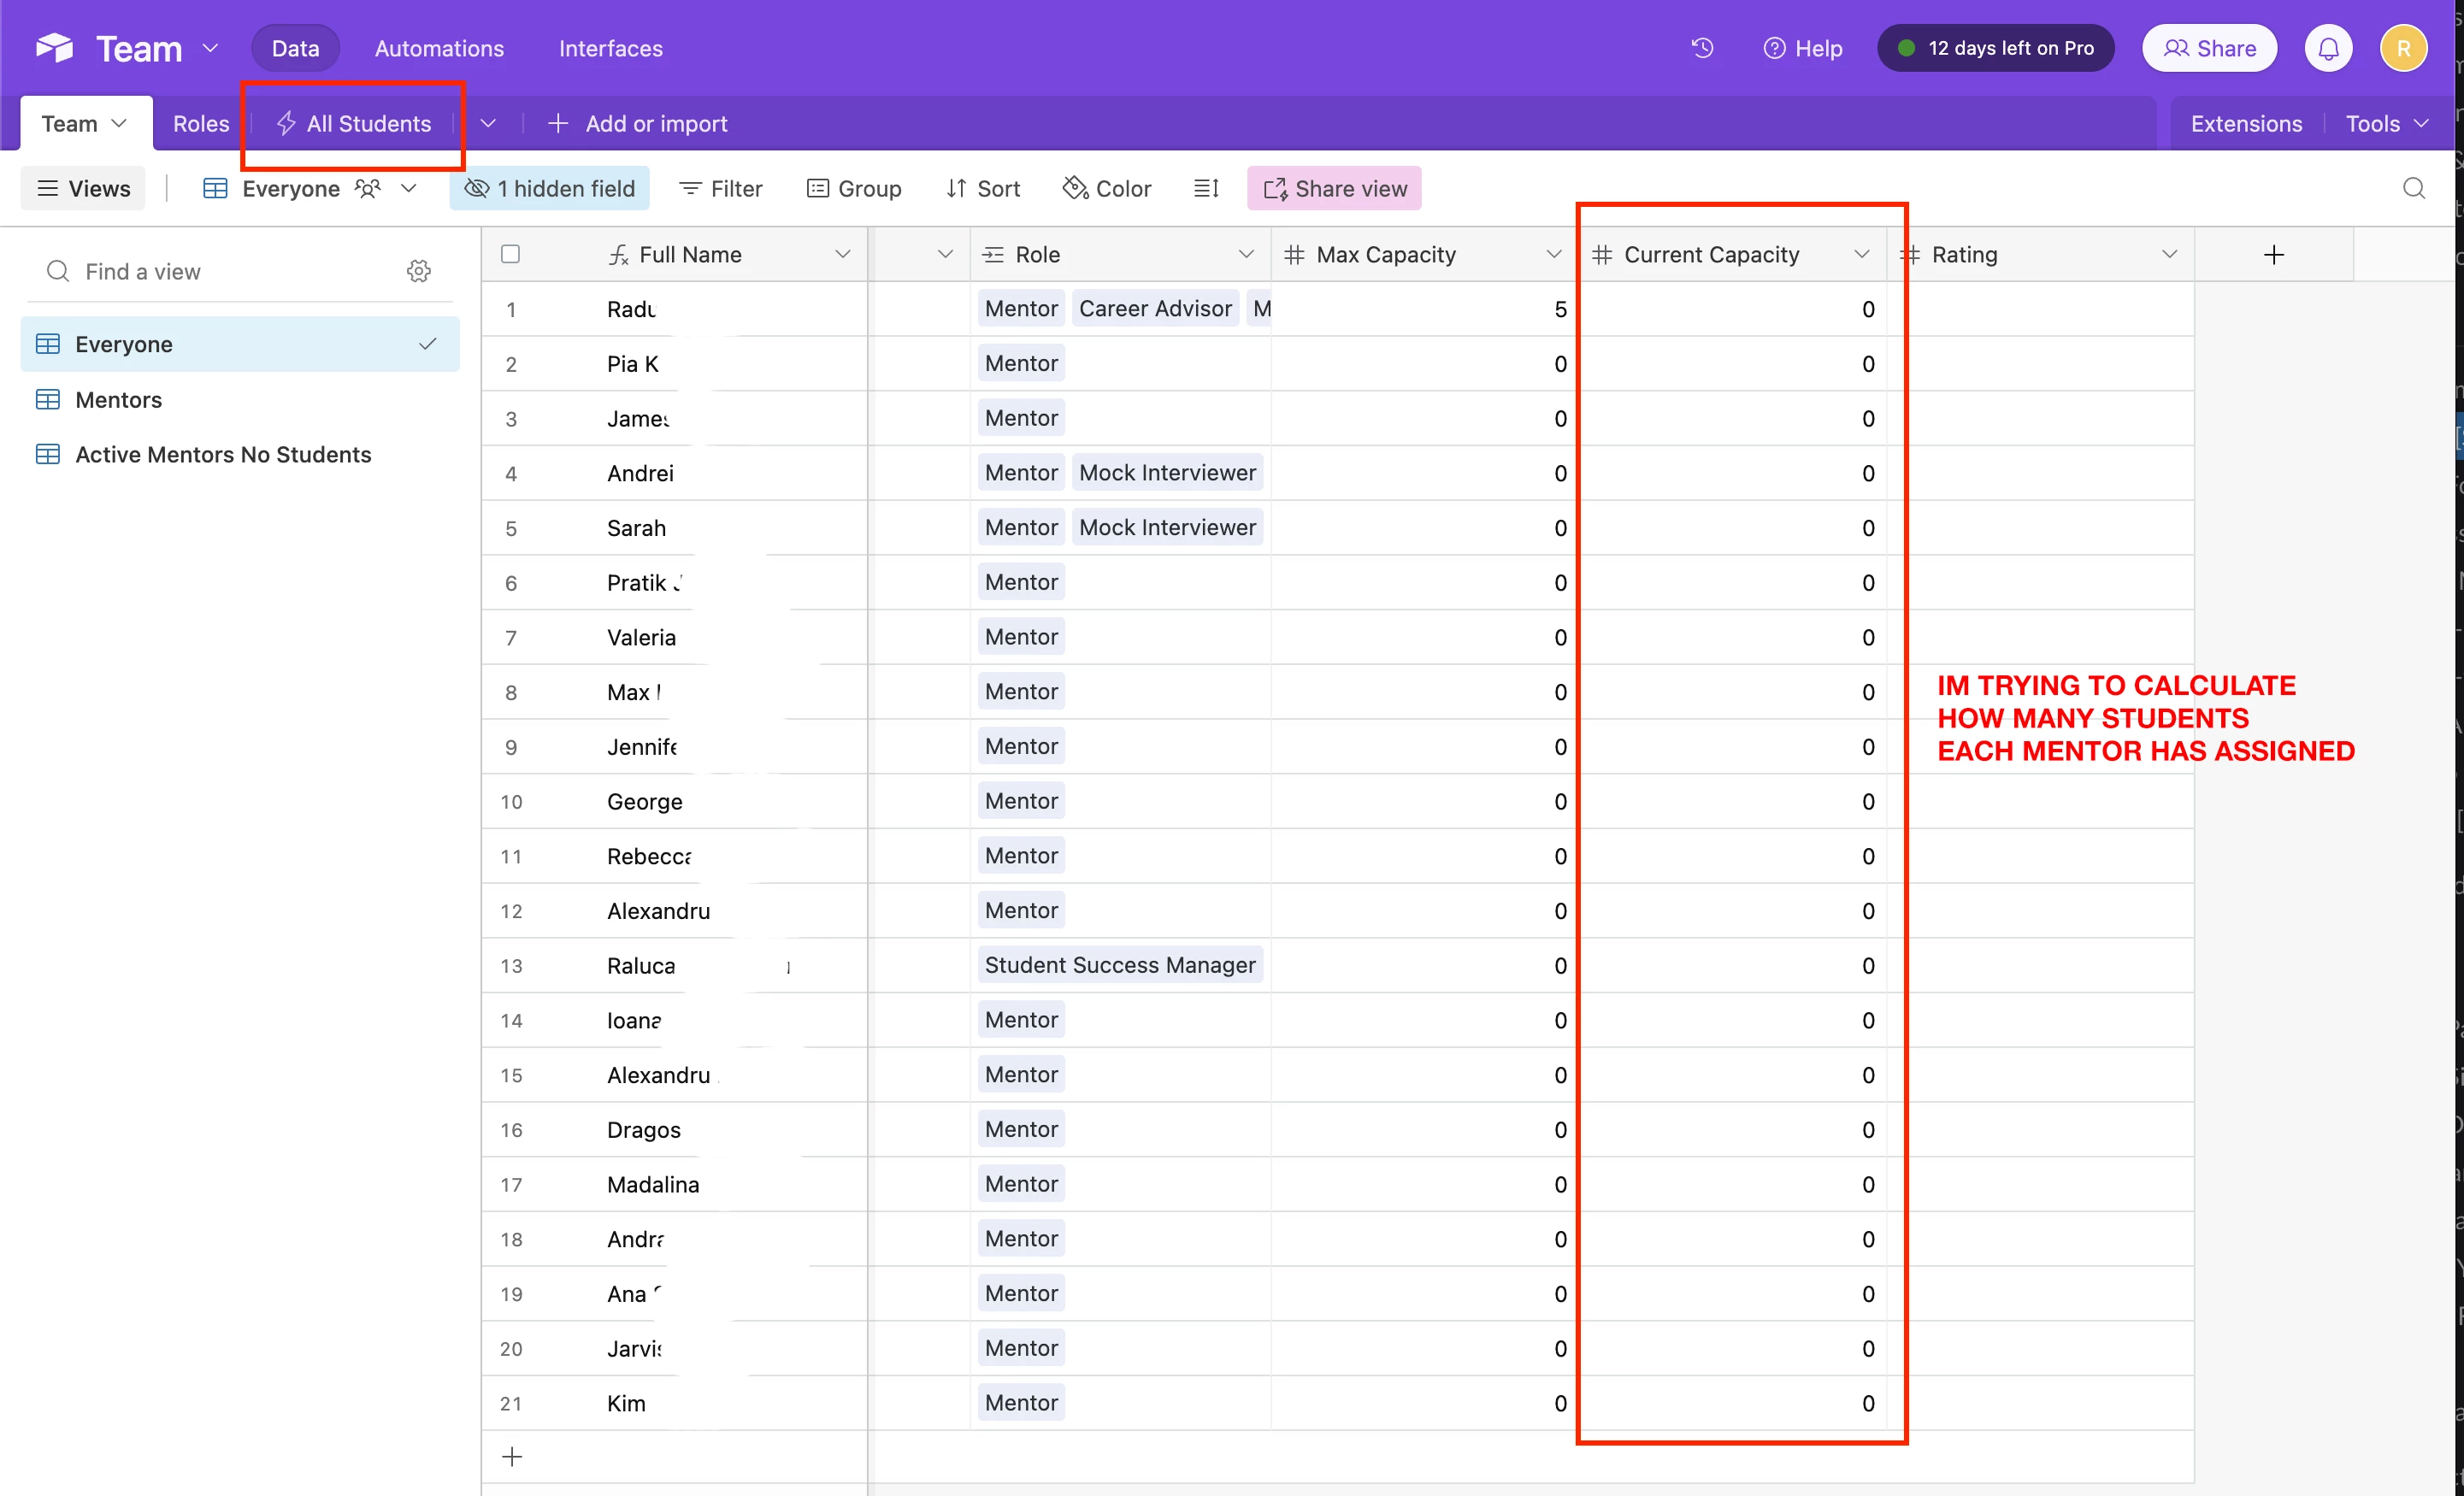The image size is (2464, 1496).
Task: Toggle the 1 hidden field button
Action: point(550,188)
